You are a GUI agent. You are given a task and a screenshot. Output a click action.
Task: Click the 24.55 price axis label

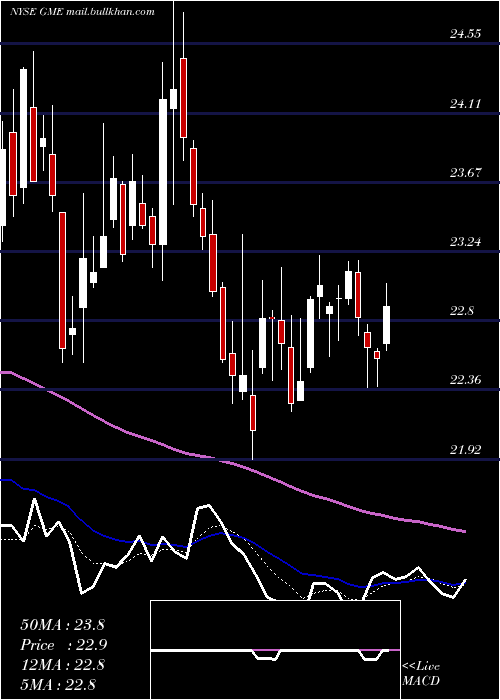coord(465,34)
